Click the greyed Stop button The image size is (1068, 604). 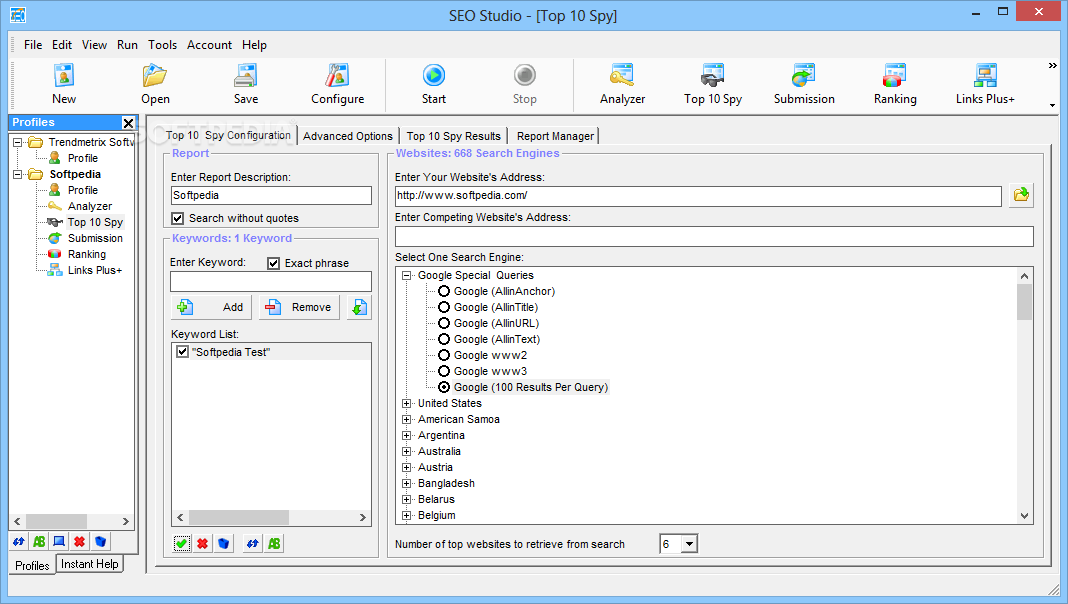point(524,84)
